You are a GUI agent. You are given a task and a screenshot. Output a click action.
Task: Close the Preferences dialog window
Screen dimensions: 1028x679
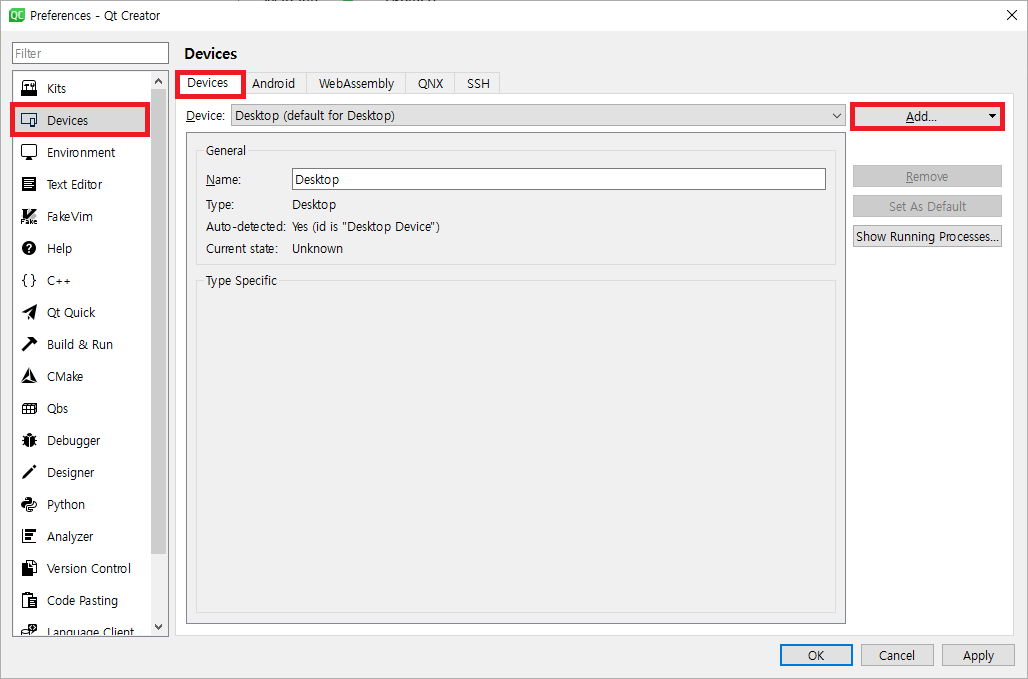[x=1012, y=15]
